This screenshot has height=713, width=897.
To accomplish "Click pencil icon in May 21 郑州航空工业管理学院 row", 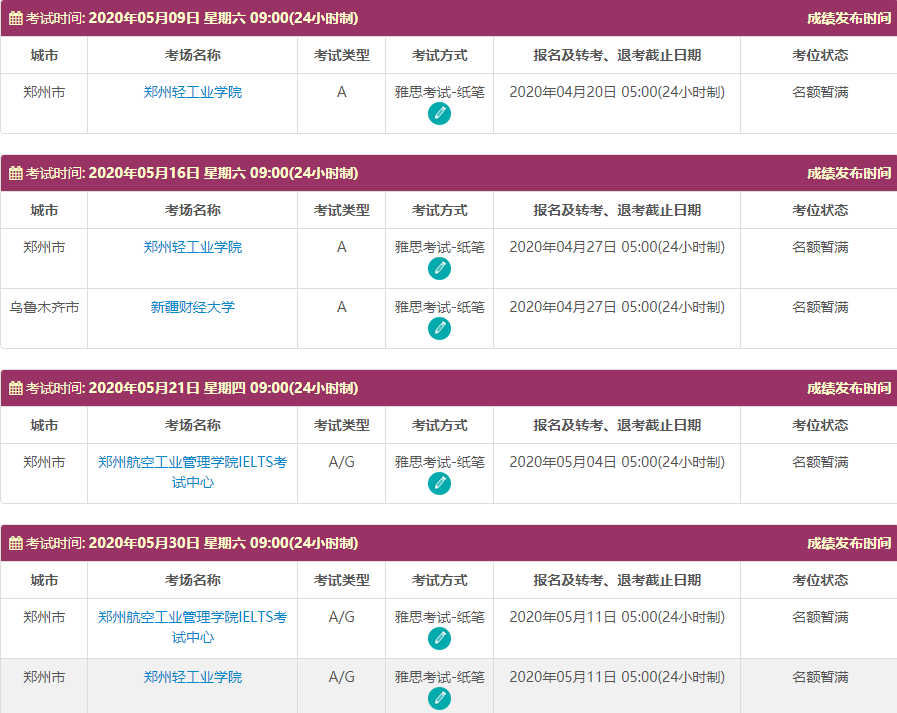I will [x=439, y=484].
